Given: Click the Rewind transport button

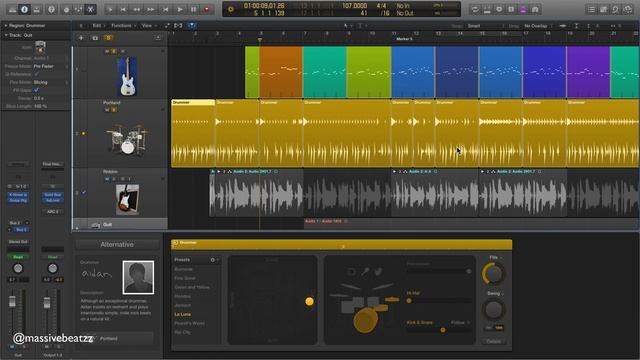Looking at the screenshot, I should (x=137, y=9).
